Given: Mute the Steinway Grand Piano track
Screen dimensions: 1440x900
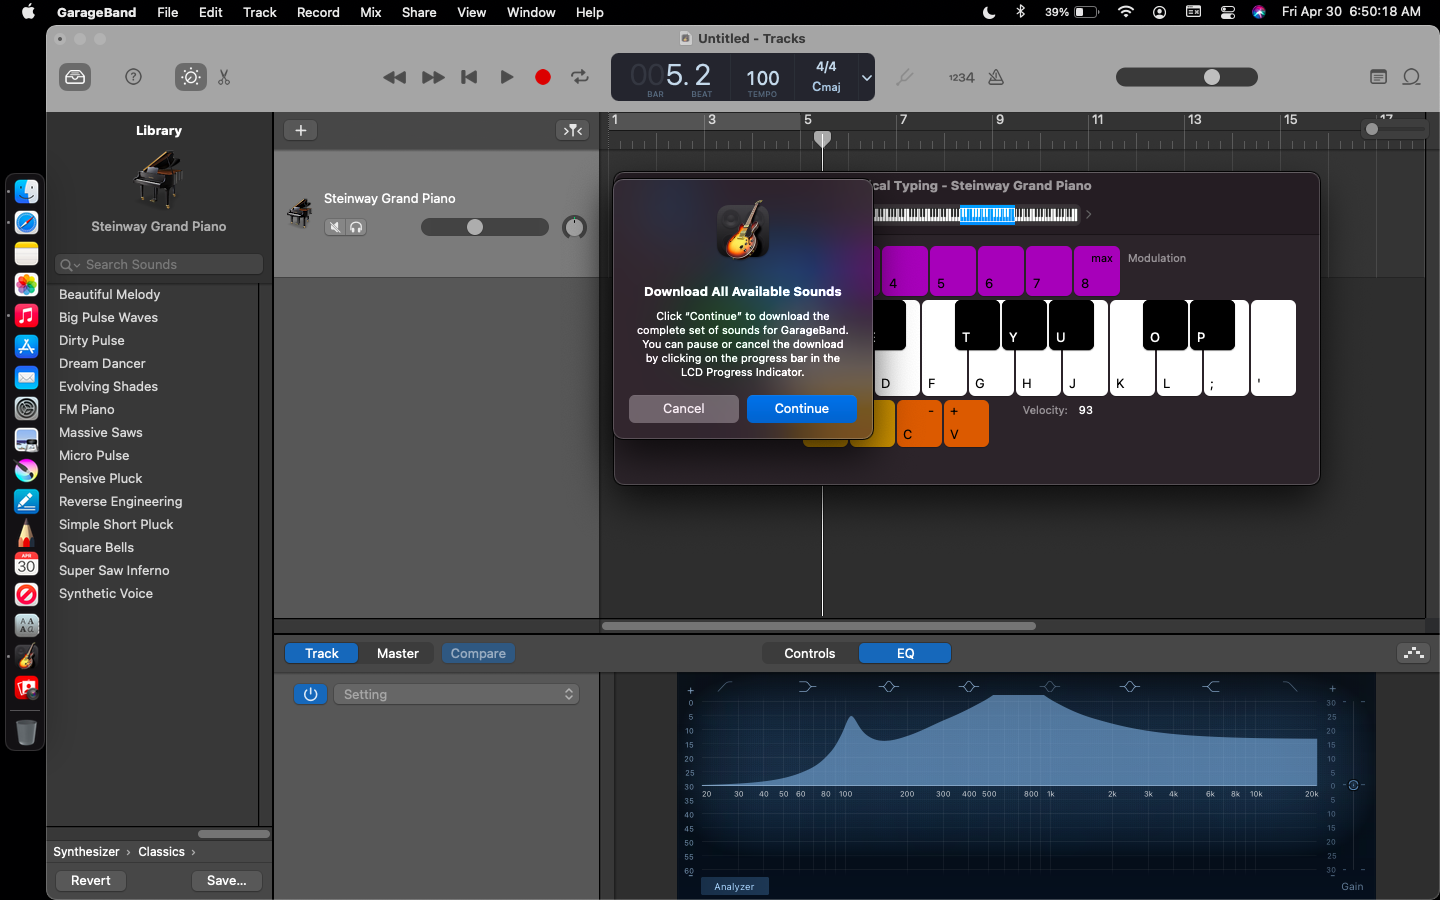Looking at the screenshot, I should [335, 227].
